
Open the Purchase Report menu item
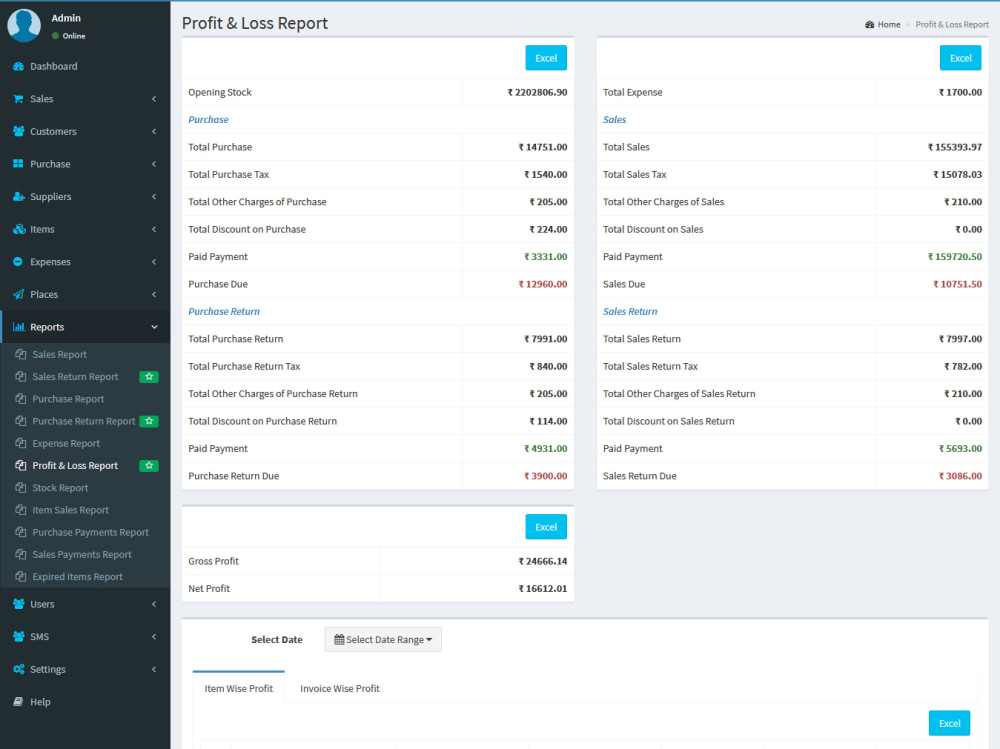[x=68, y=399]
